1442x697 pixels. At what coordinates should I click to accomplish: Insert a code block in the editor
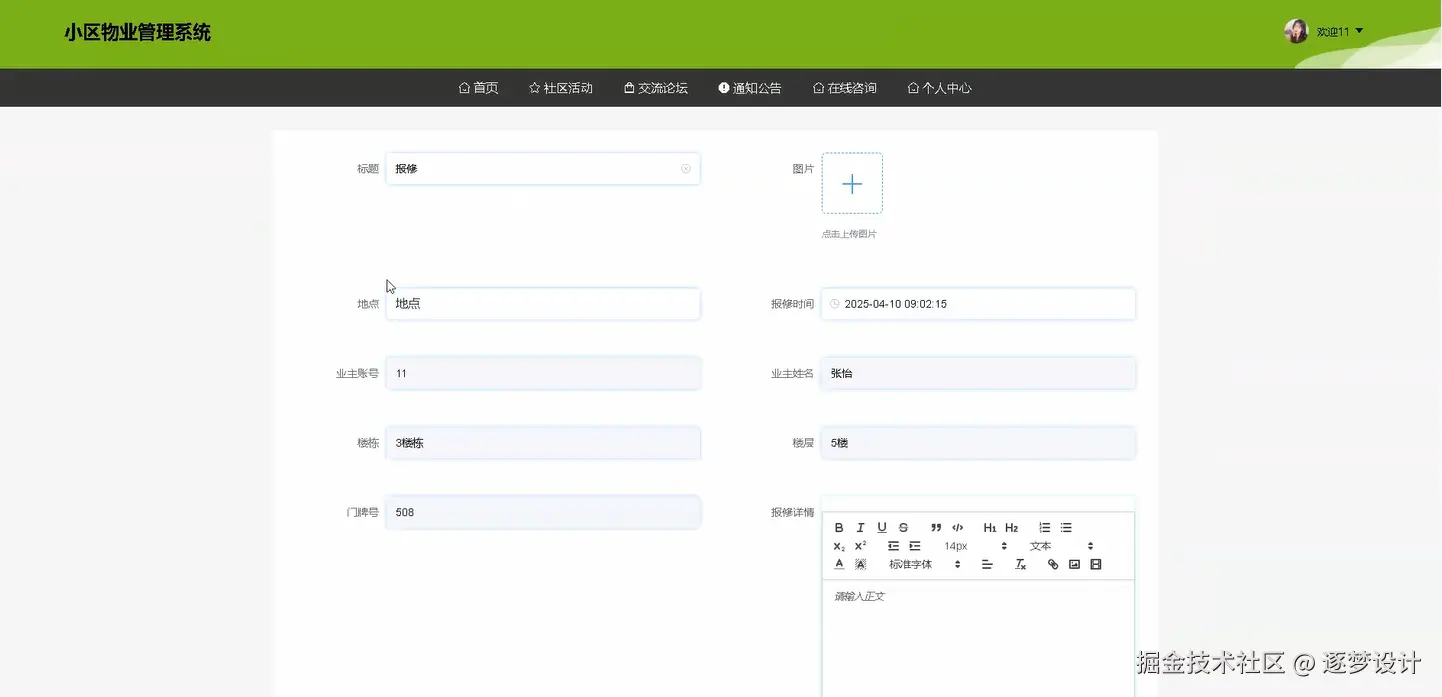coord(958,528)
